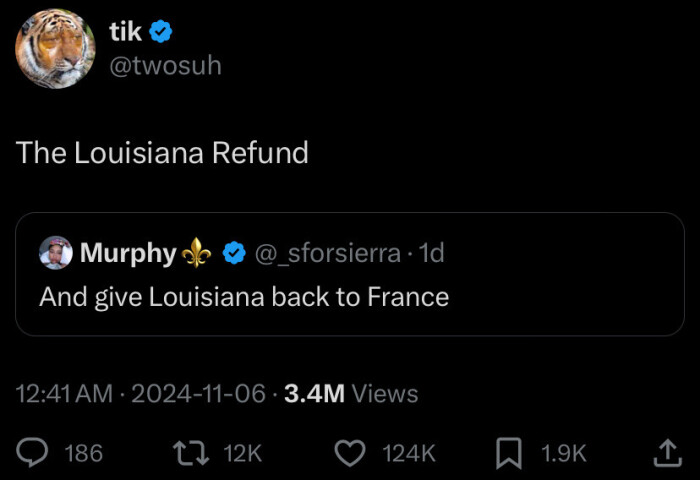Like the tweet with the heart icon
Viewport: 700px width, 480px height.
pyautogui.click(x=349, y=453)
